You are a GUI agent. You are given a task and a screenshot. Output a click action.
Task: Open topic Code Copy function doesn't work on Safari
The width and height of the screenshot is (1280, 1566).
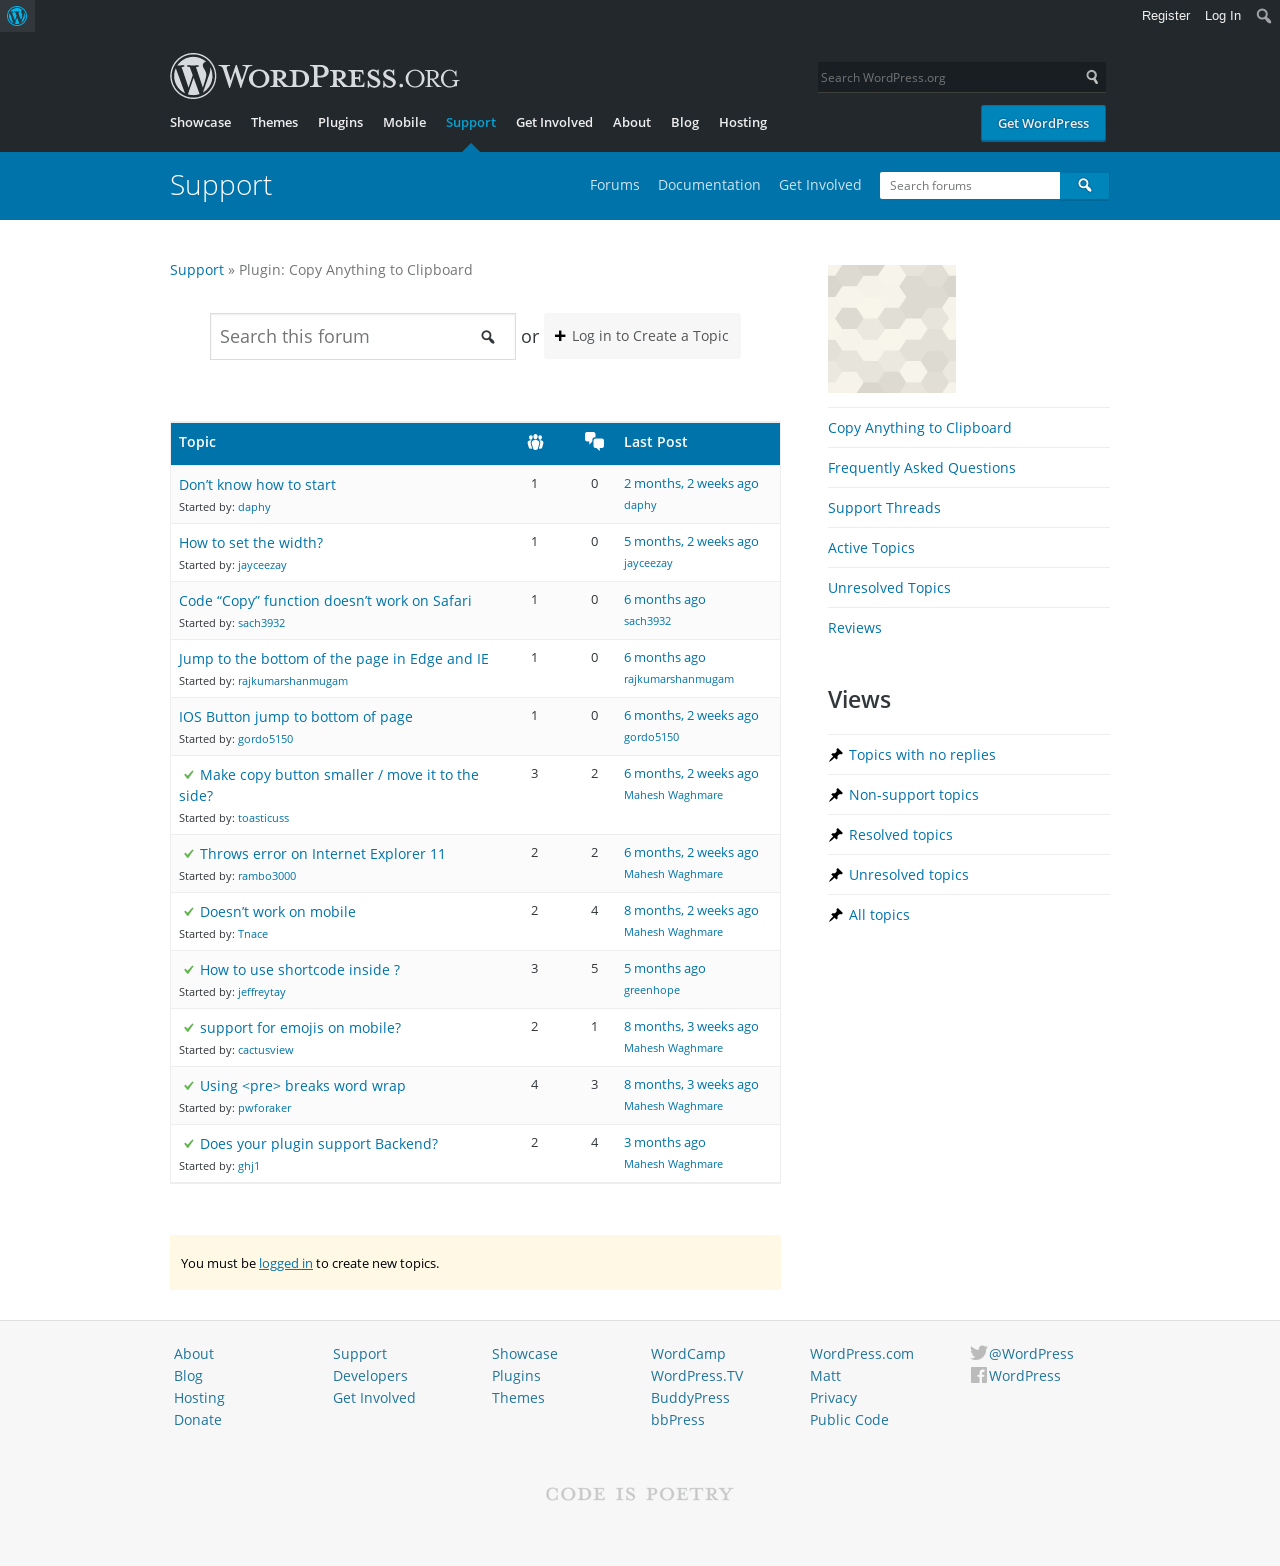click(x=325, y=601)
